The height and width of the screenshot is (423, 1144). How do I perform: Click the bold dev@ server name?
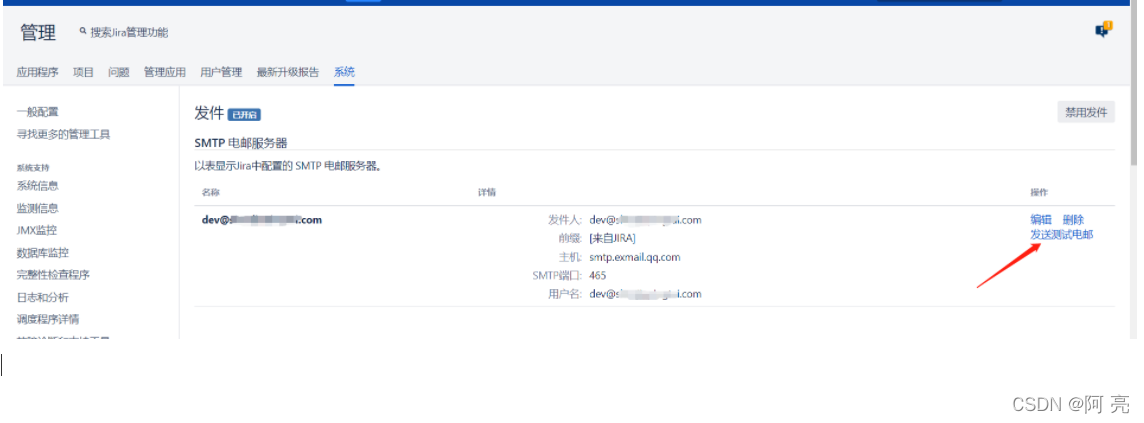[x=262, y=220]
